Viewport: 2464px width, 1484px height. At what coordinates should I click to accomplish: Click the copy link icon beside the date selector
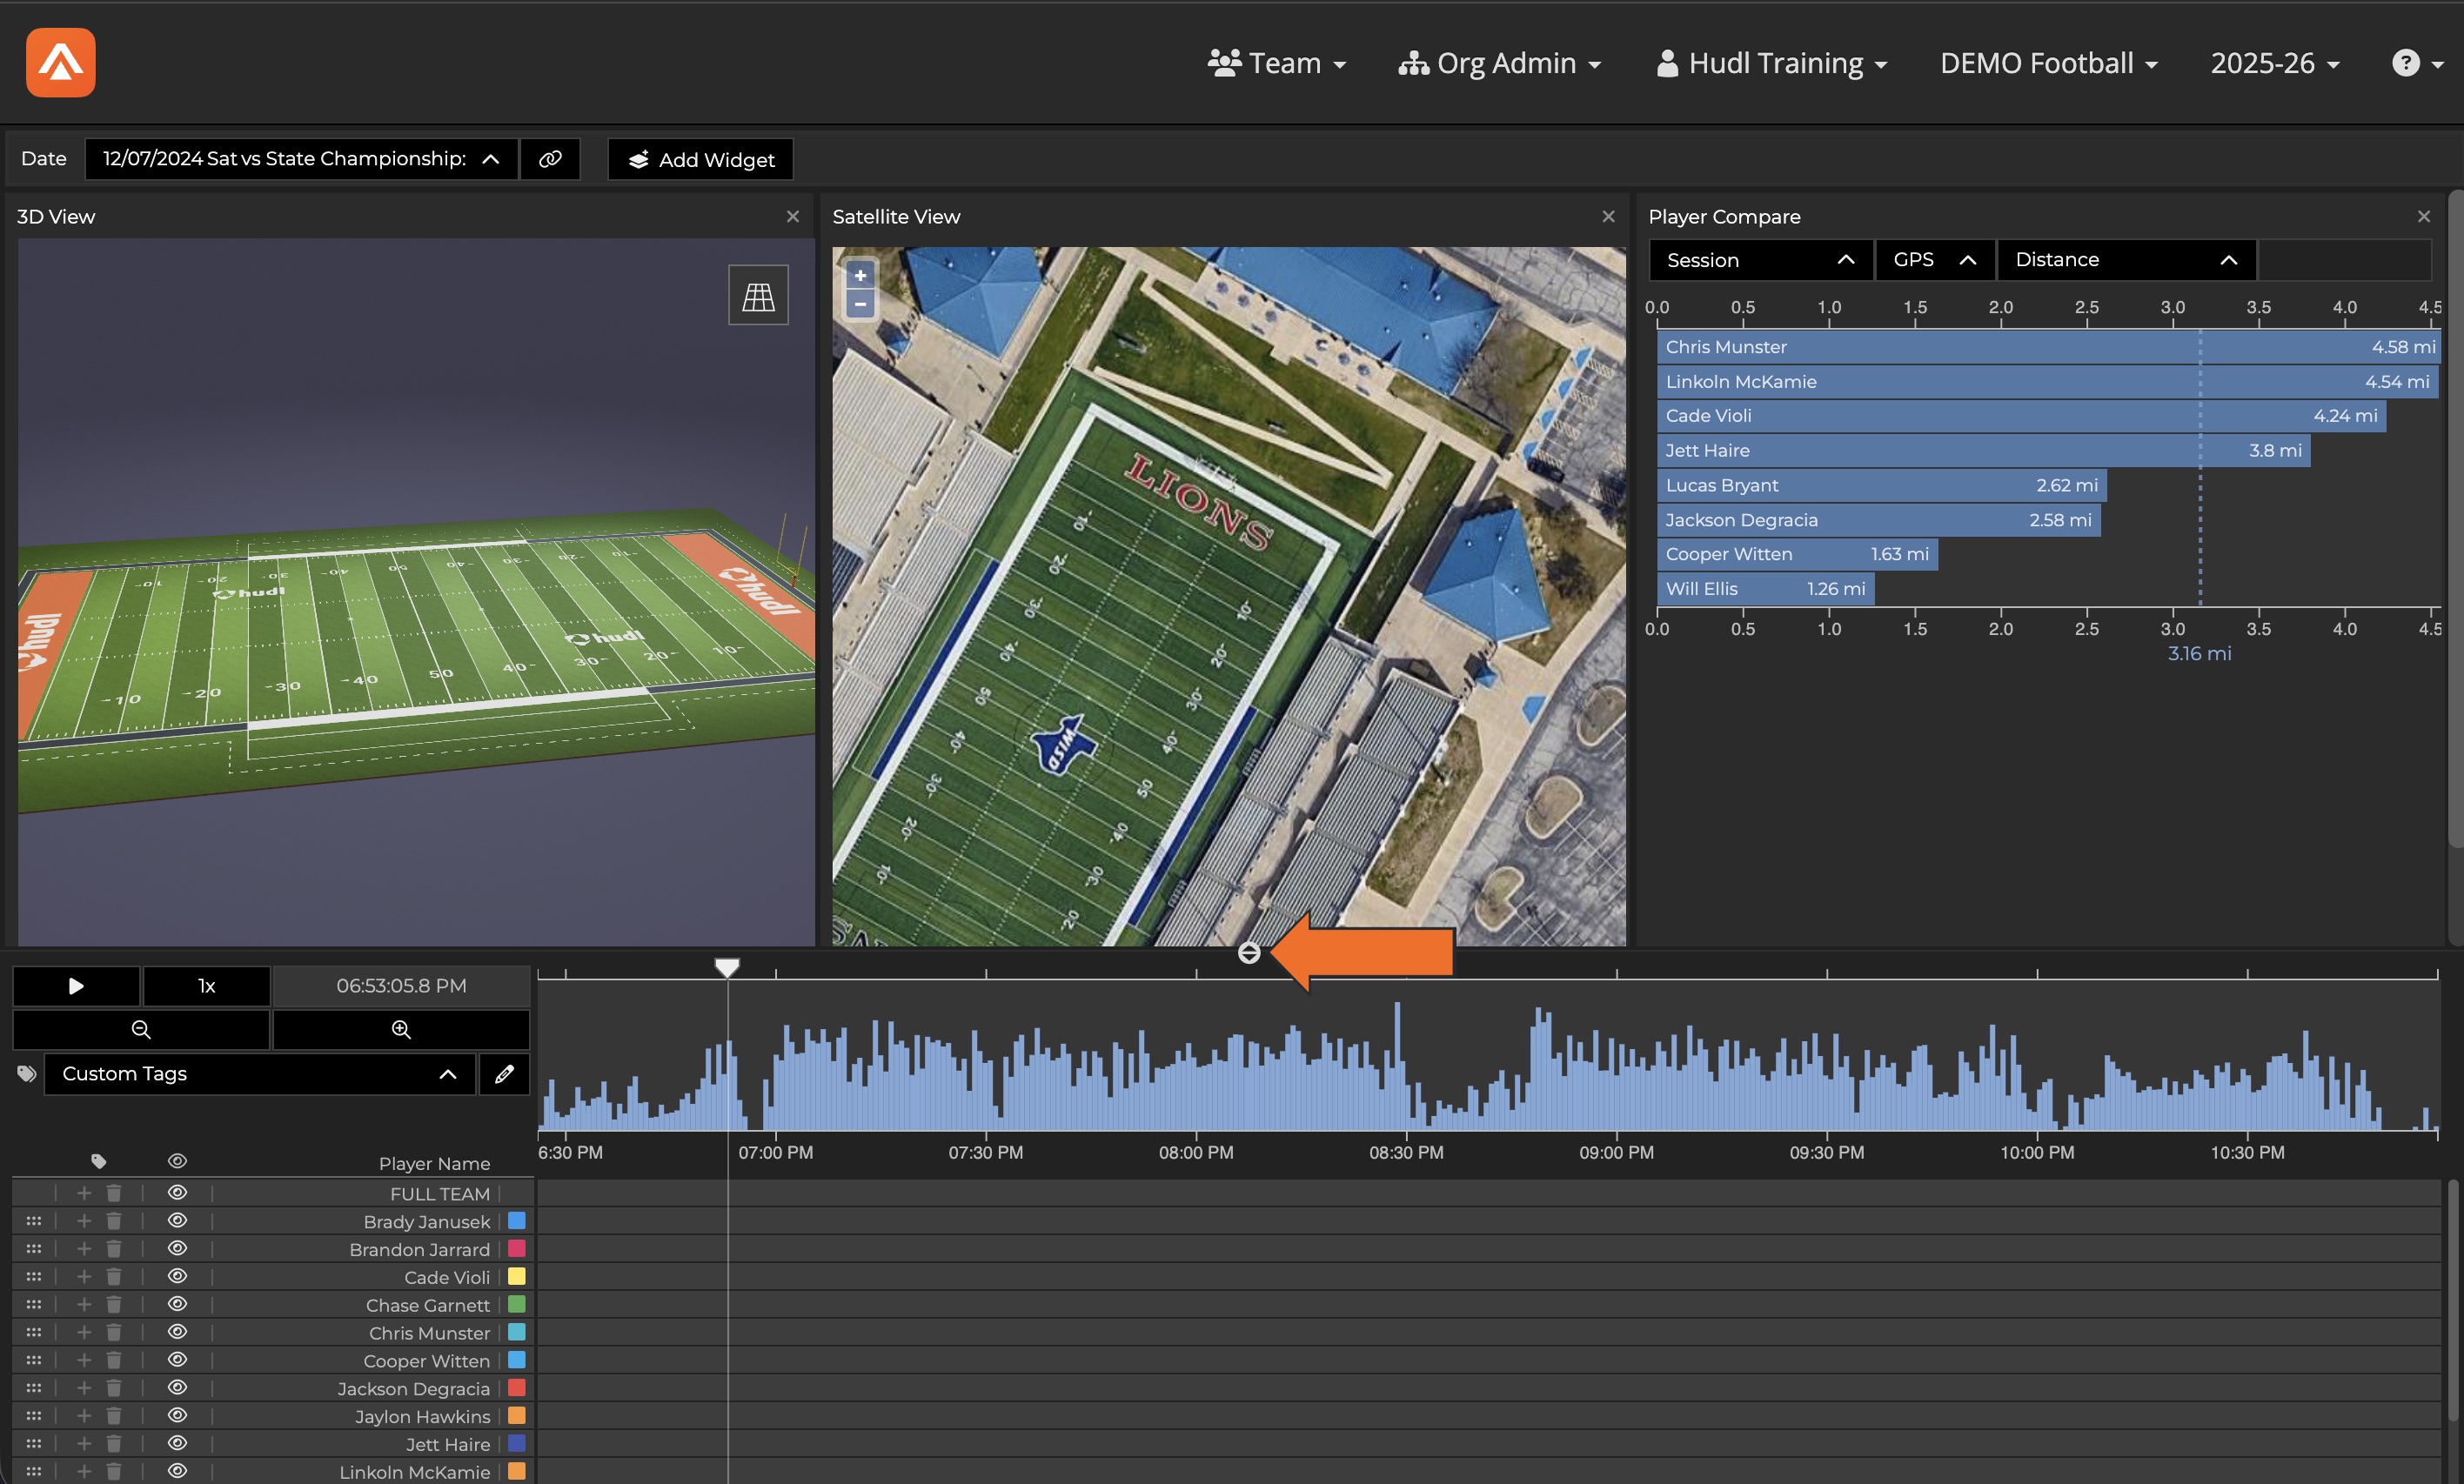(x=550, y=159)
